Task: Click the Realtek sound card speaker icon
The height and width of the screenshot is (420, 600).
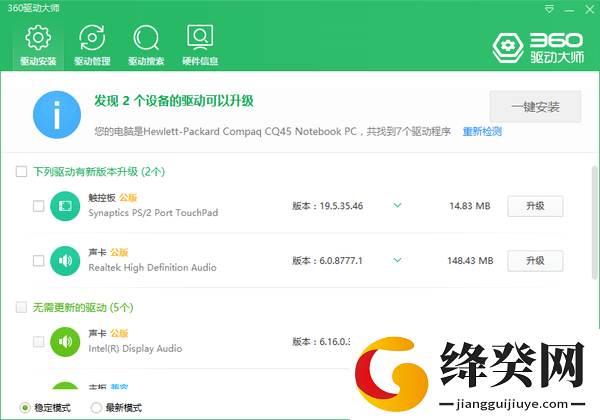Action: [x=65, y=261]
